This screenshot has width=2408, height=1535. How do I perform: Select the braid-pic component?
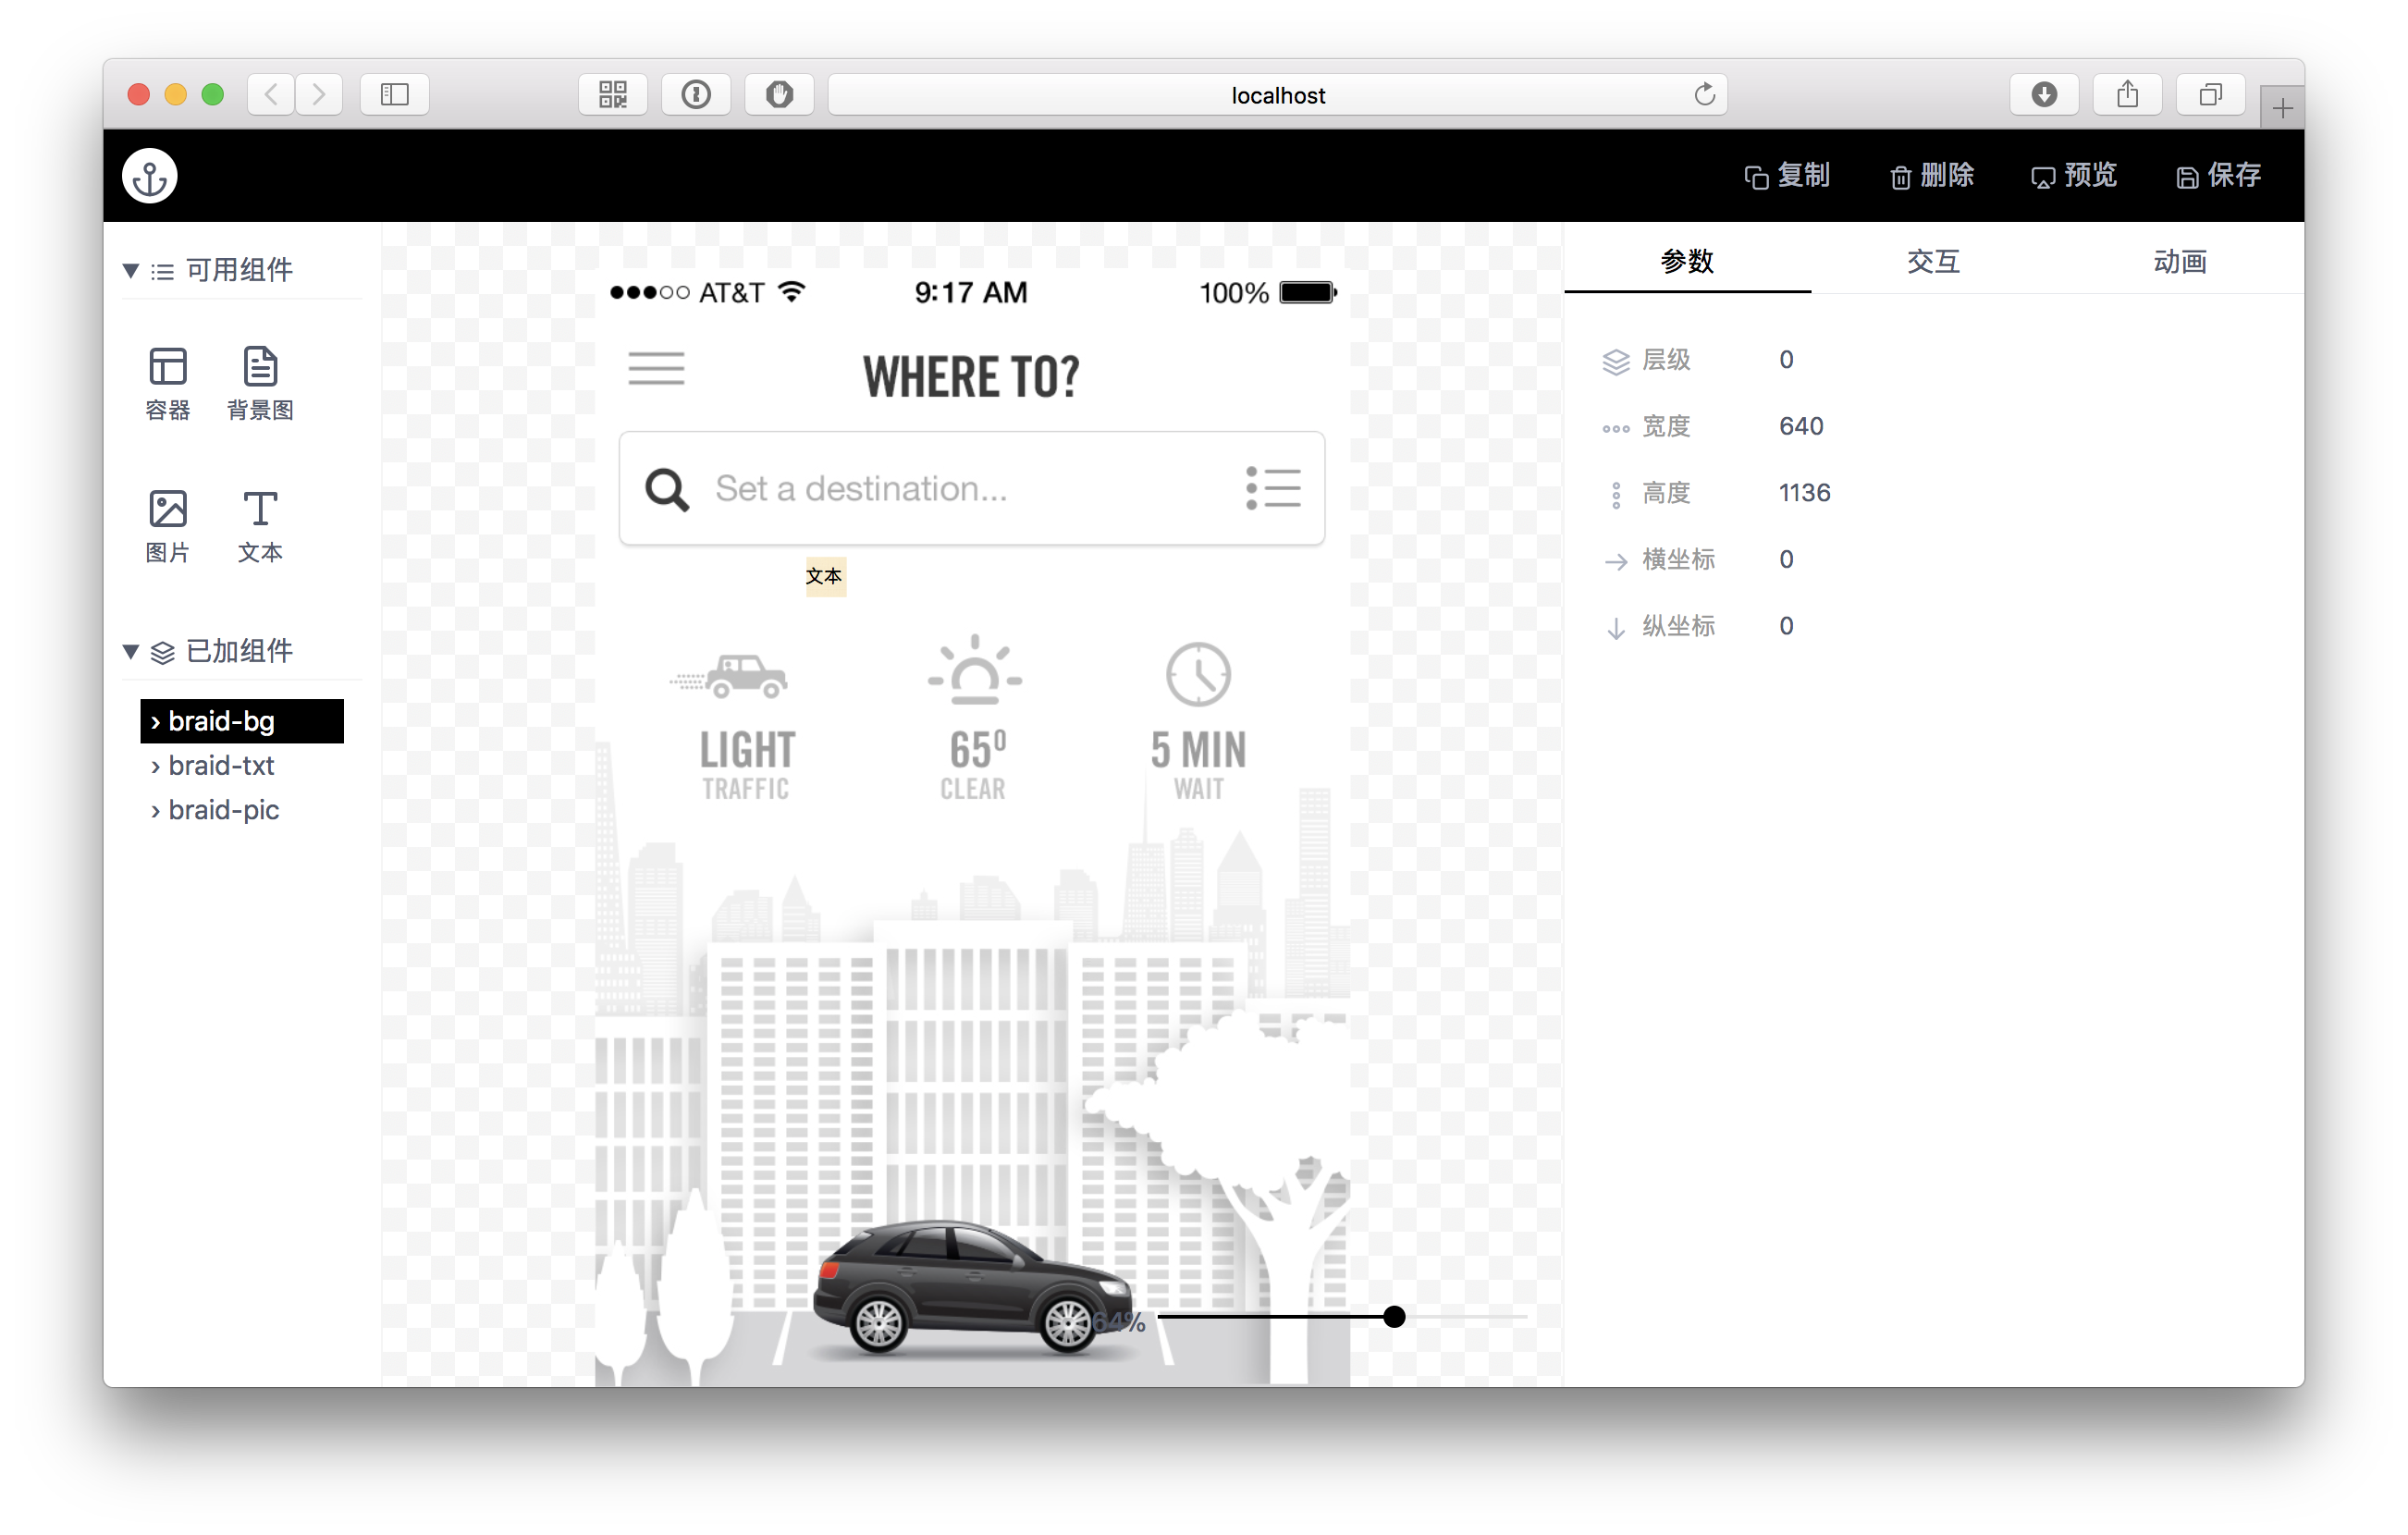coord(223,810)
